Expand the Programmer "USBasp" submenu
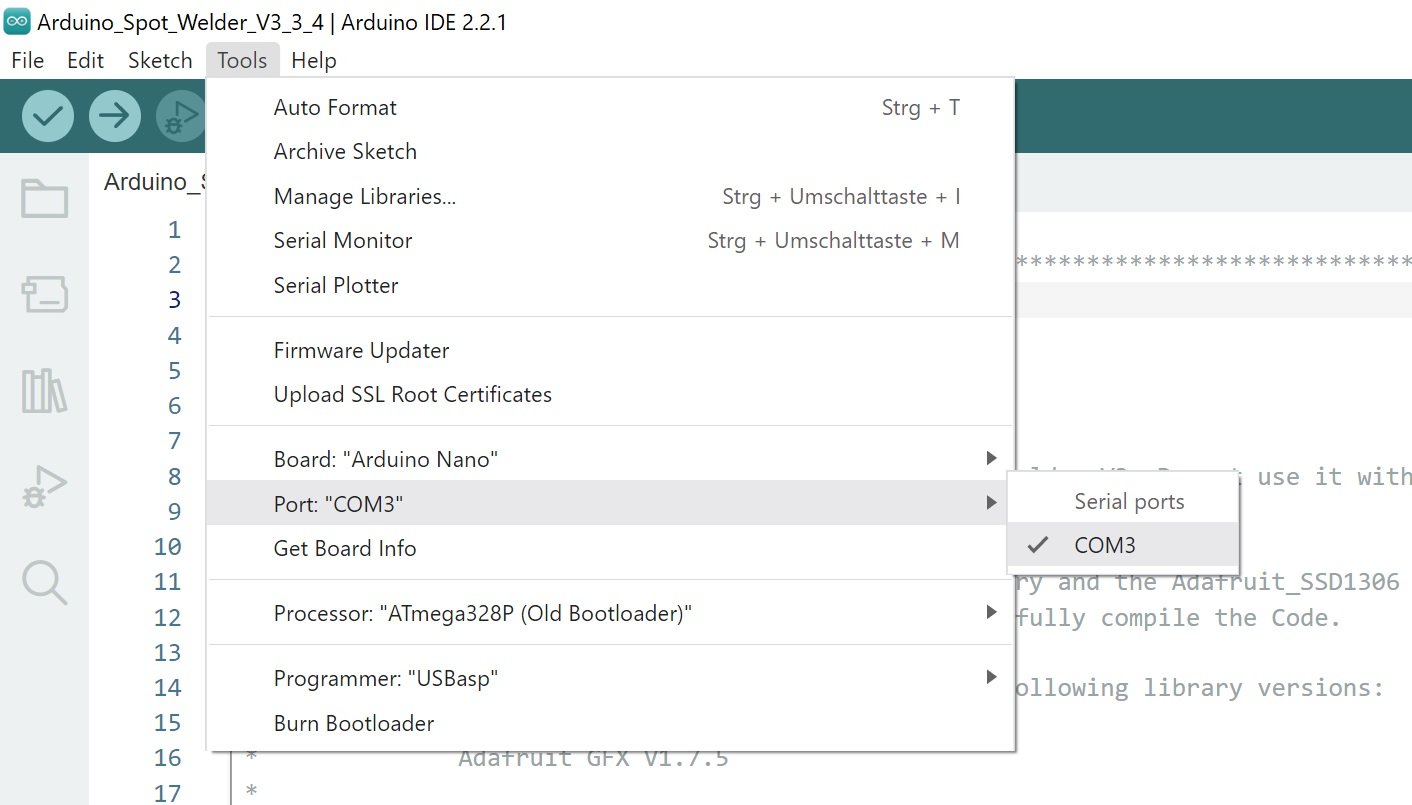The image size is (1412, 805). point(610,679)
